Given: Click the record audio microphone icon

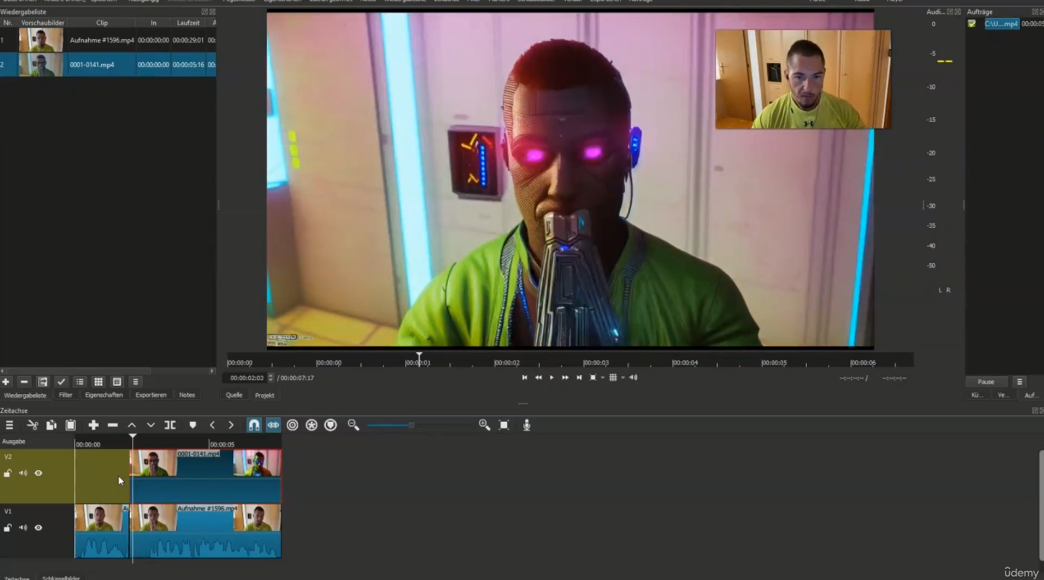Looking at the screenshot, I should (526, 425).
